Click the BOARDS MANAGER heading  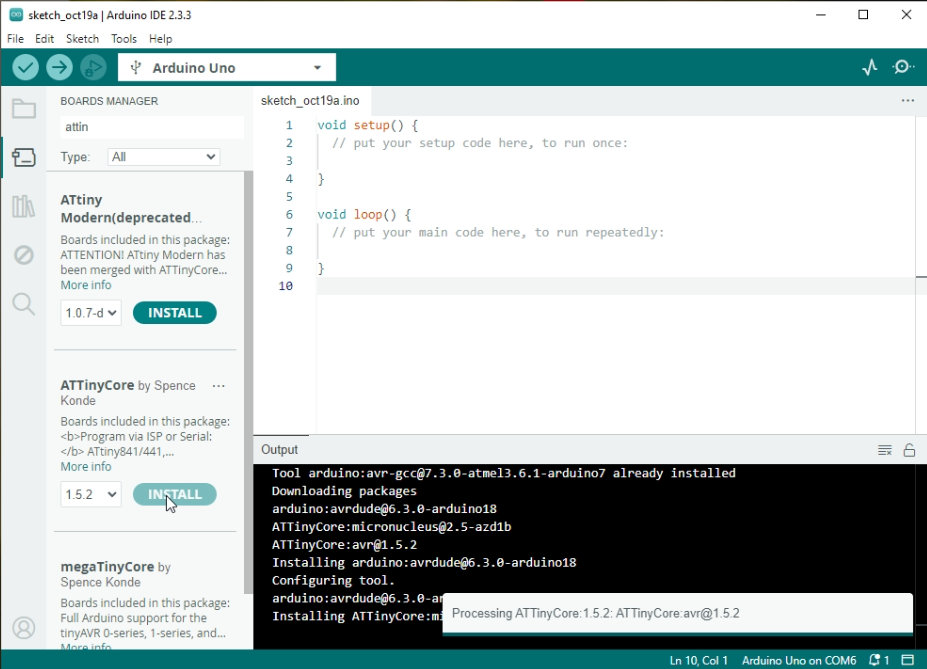tap(109, 101)
